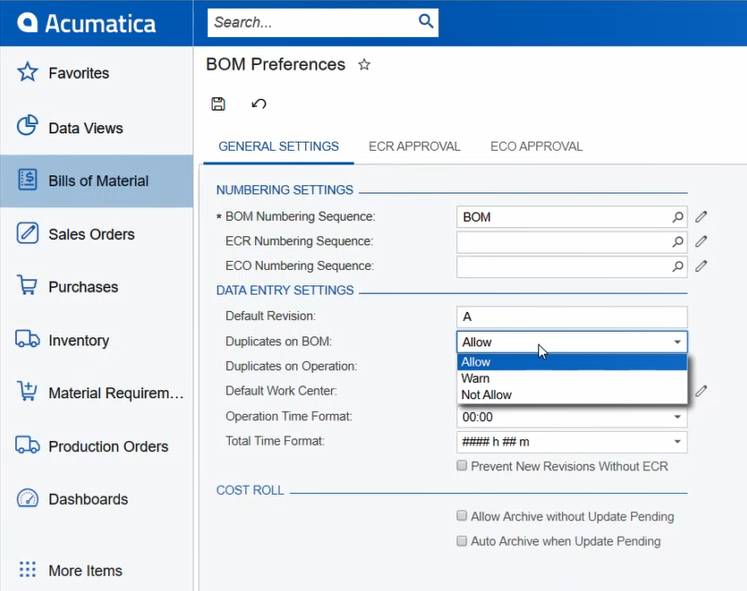The image size is (747, 591).
Task: Edit Default Work Center pencil icon
Action: coord(701,391)
